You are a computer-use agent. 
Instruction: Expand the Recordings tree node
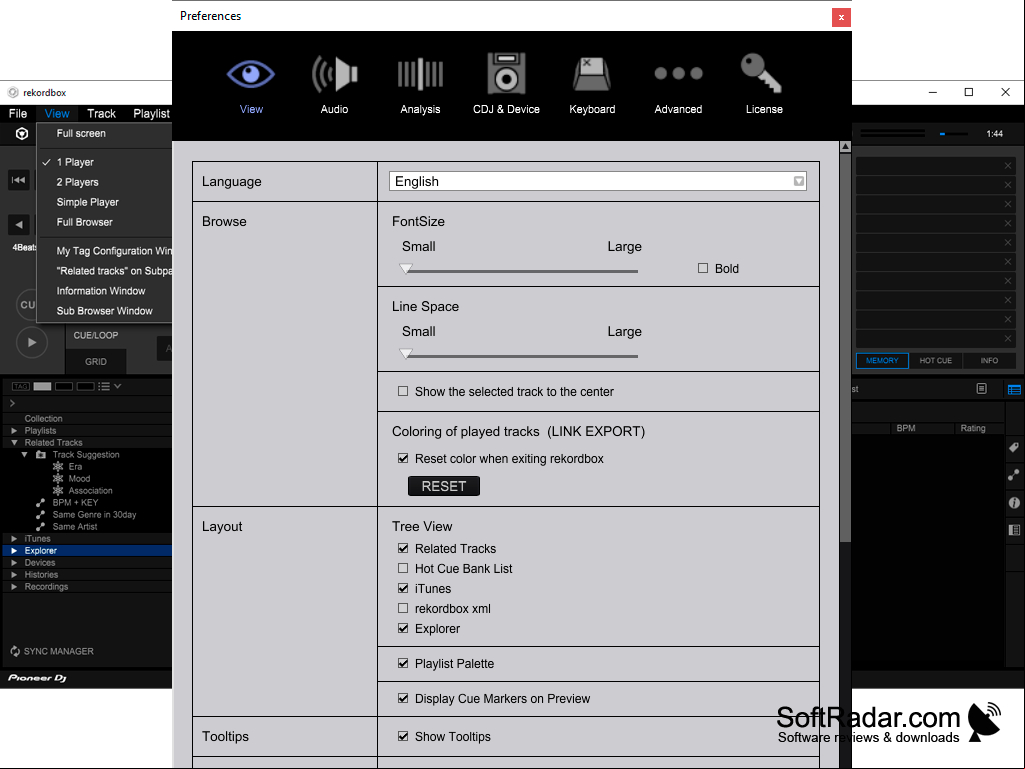(14, 587)
